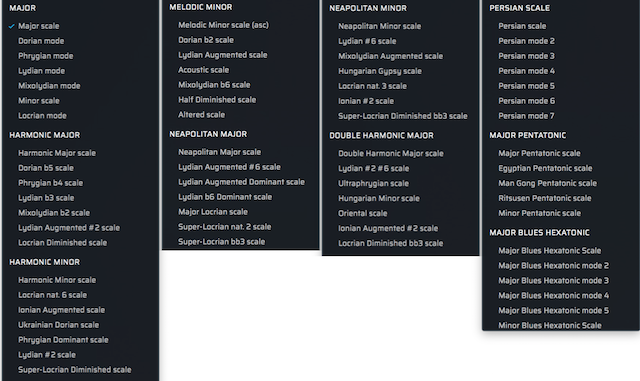Select Neapolitan Minor scale

[x=379, y=26]
